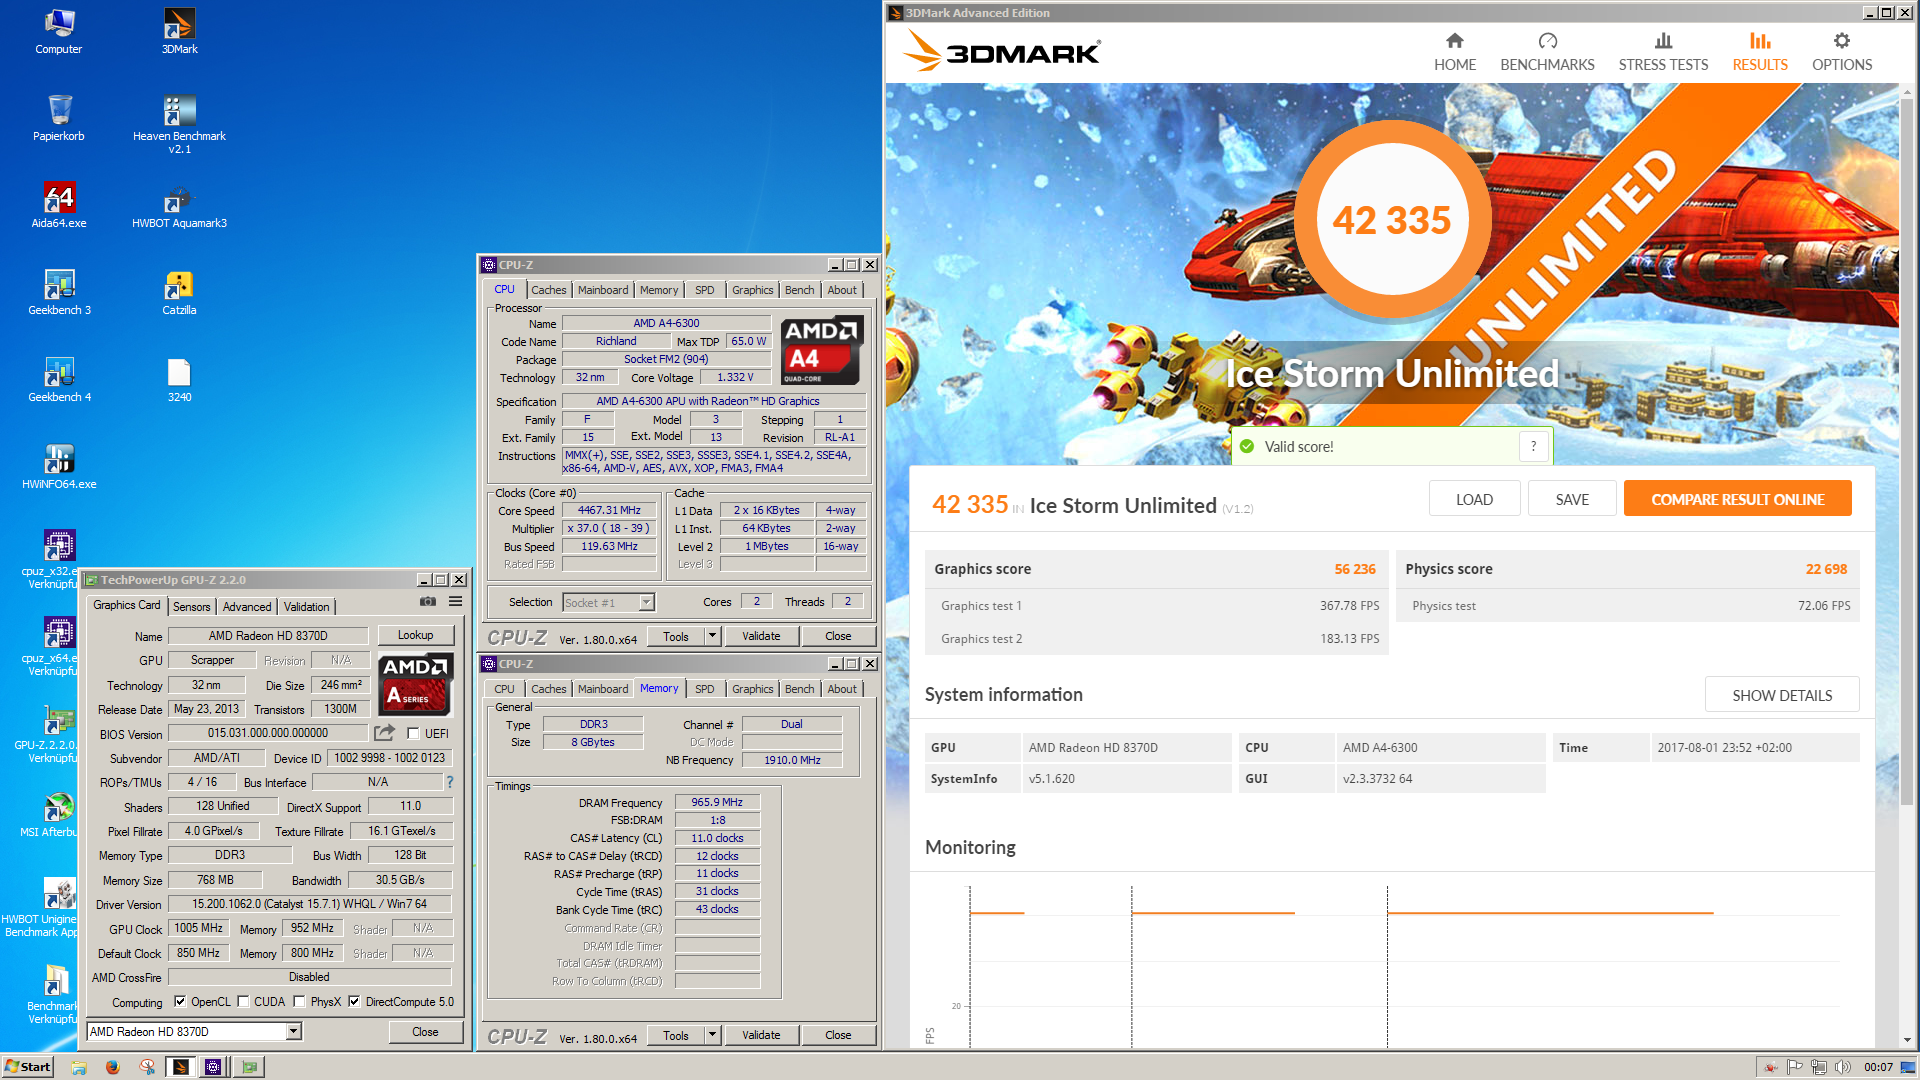Click the GPU-Z screenshot camera icon
Screen dimensions: 1920x1080
click(428, 602)
